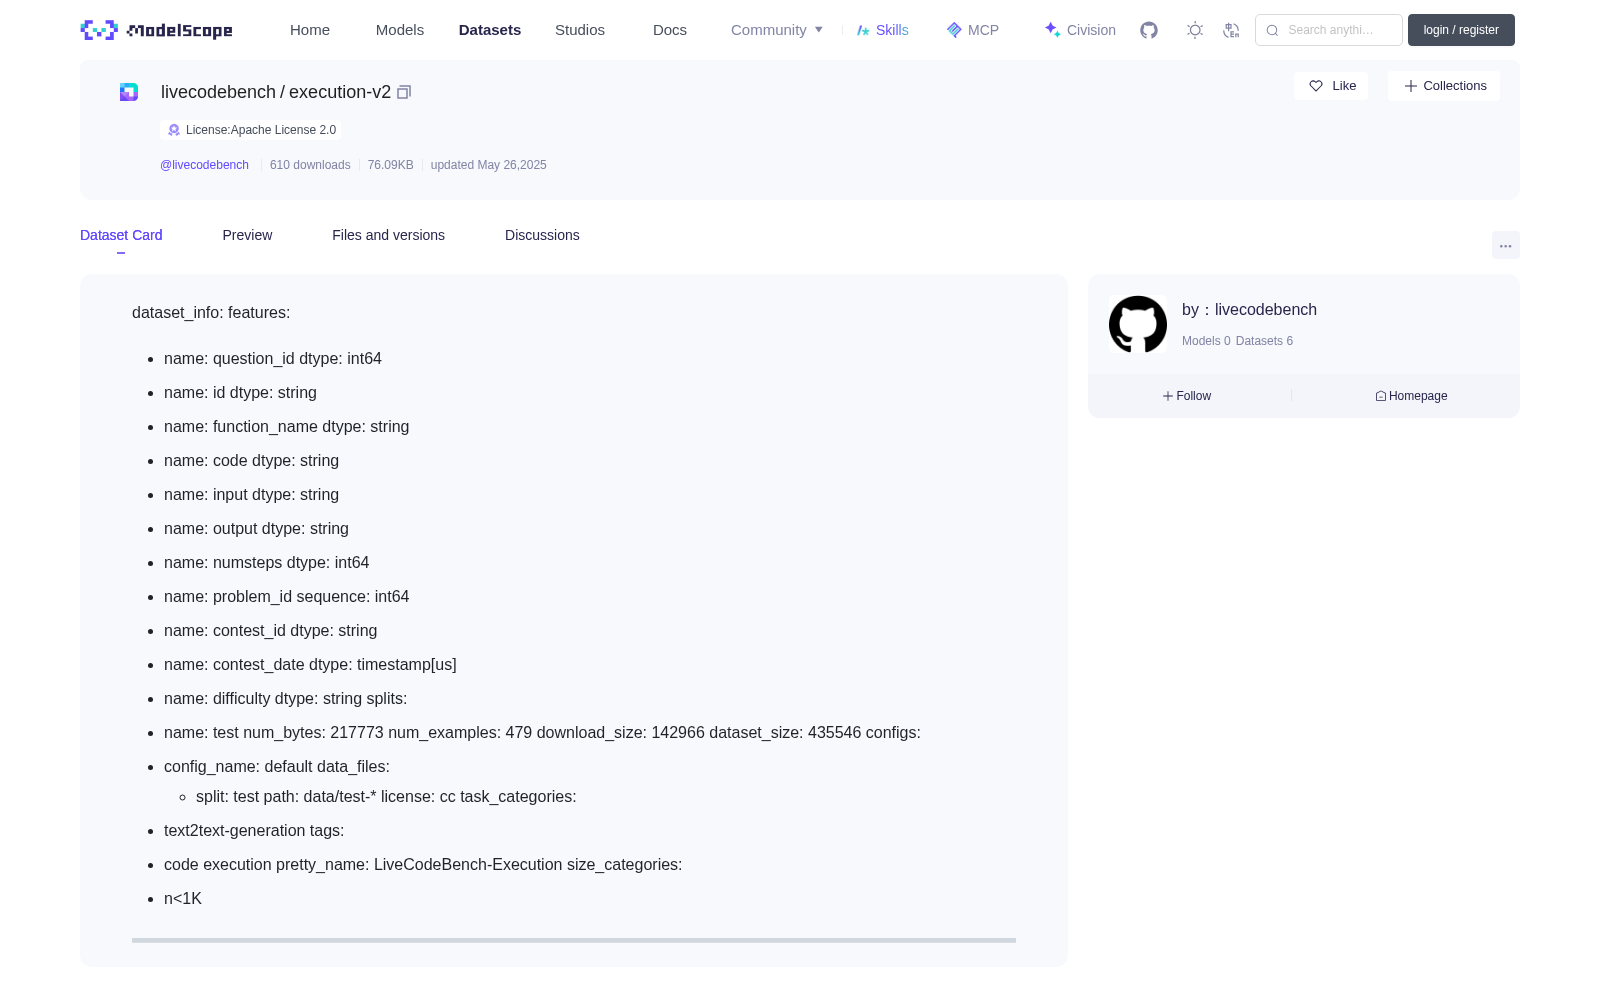Toggle the light/dark theme sun icon
Viewport: 1600px width, 1000px height.
(x=1195, y=30)
